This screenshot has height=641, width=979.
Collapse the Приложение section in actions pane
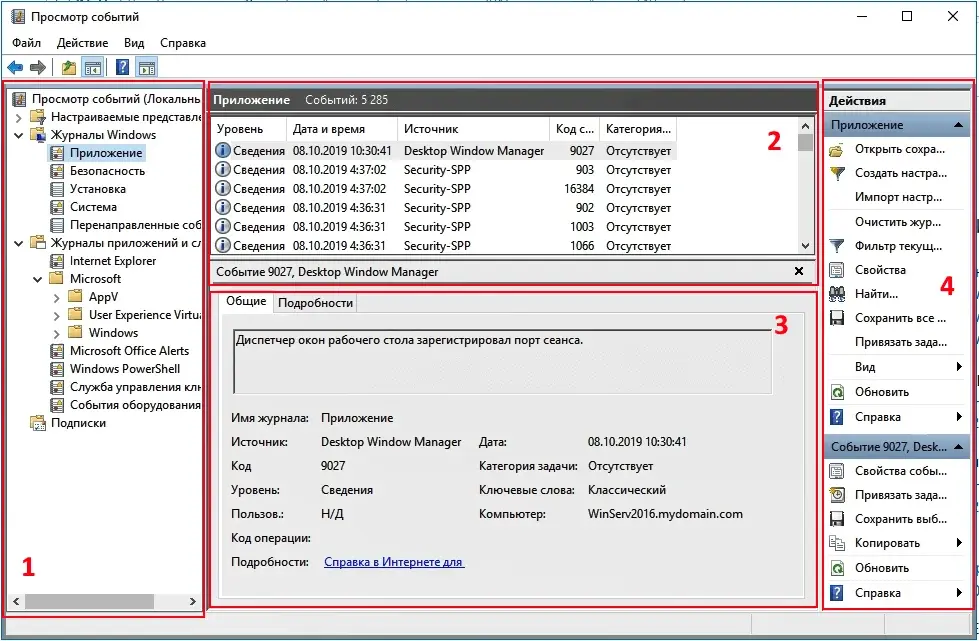[x=958, y=125]
